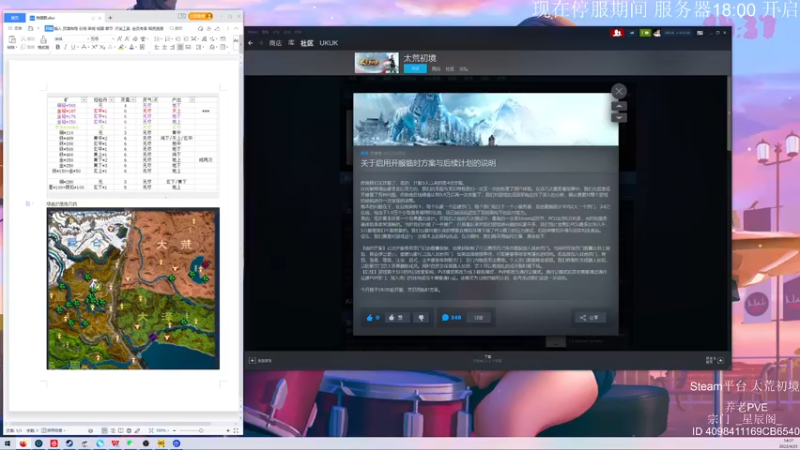Open a new tab in WPS with plus
This screenshot has width=800, height=450.
[110, 18]
